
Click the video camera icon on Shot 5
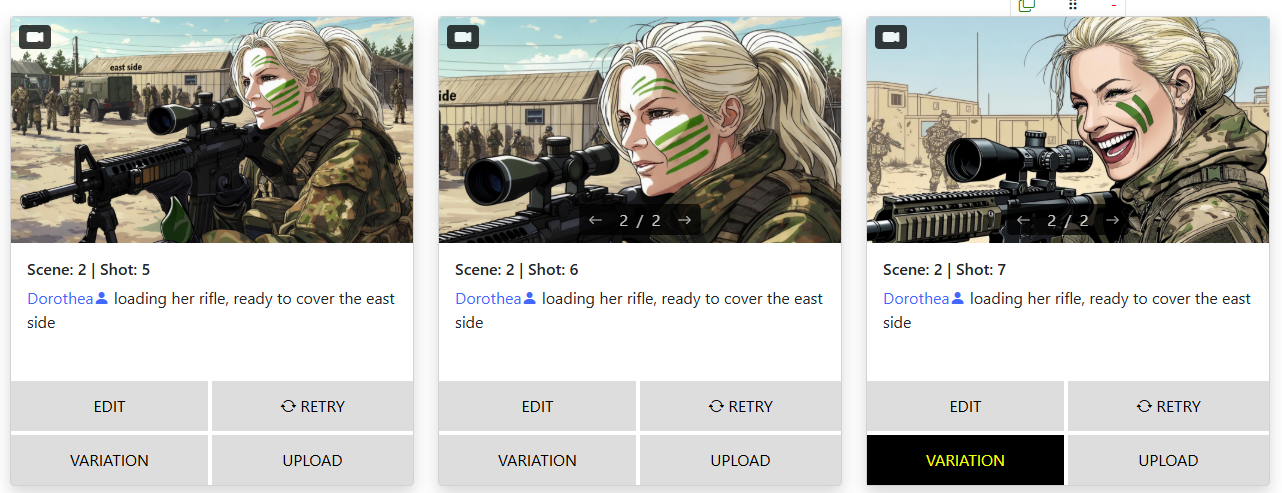point(35,37)
